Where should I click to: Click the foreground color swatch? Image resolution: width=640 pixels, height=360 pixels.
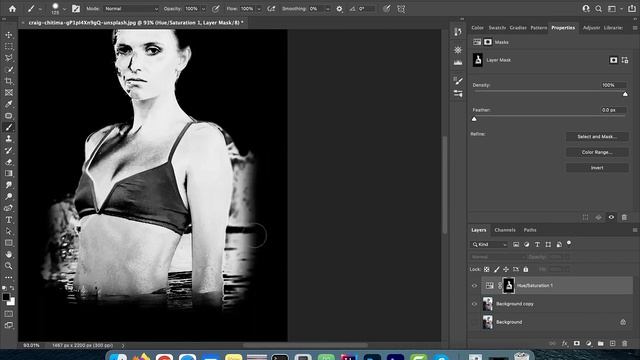click(x=6, y=297)
